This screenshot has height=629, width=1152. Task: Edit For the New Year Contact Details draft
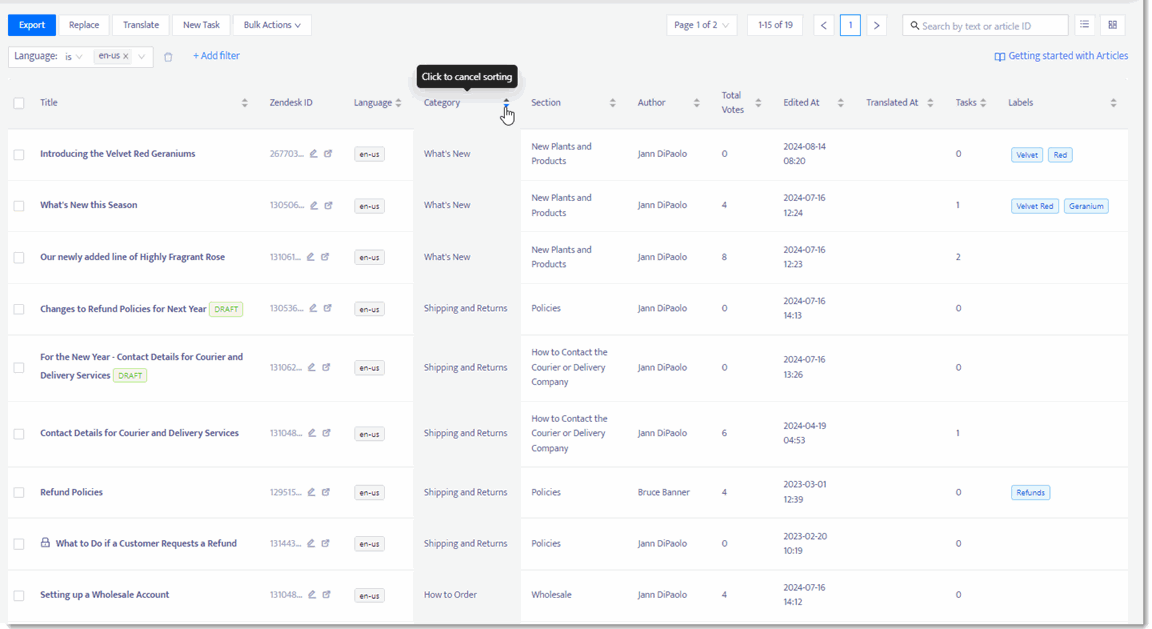[x=312, y=367]
